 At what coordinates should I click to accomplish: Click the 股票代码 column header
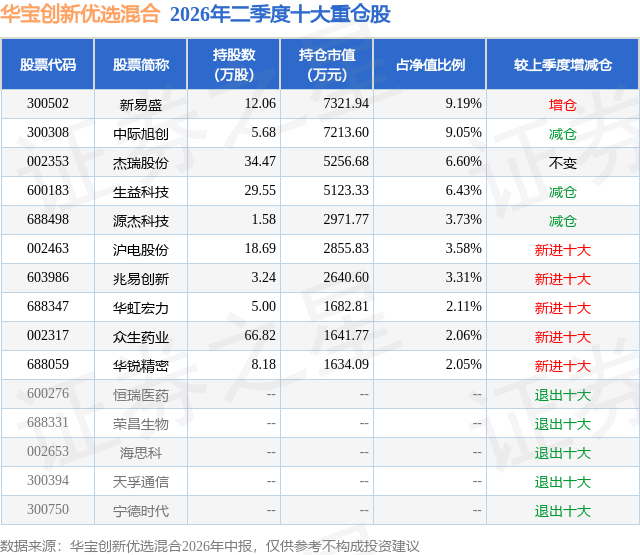click(x=48, y=64)
